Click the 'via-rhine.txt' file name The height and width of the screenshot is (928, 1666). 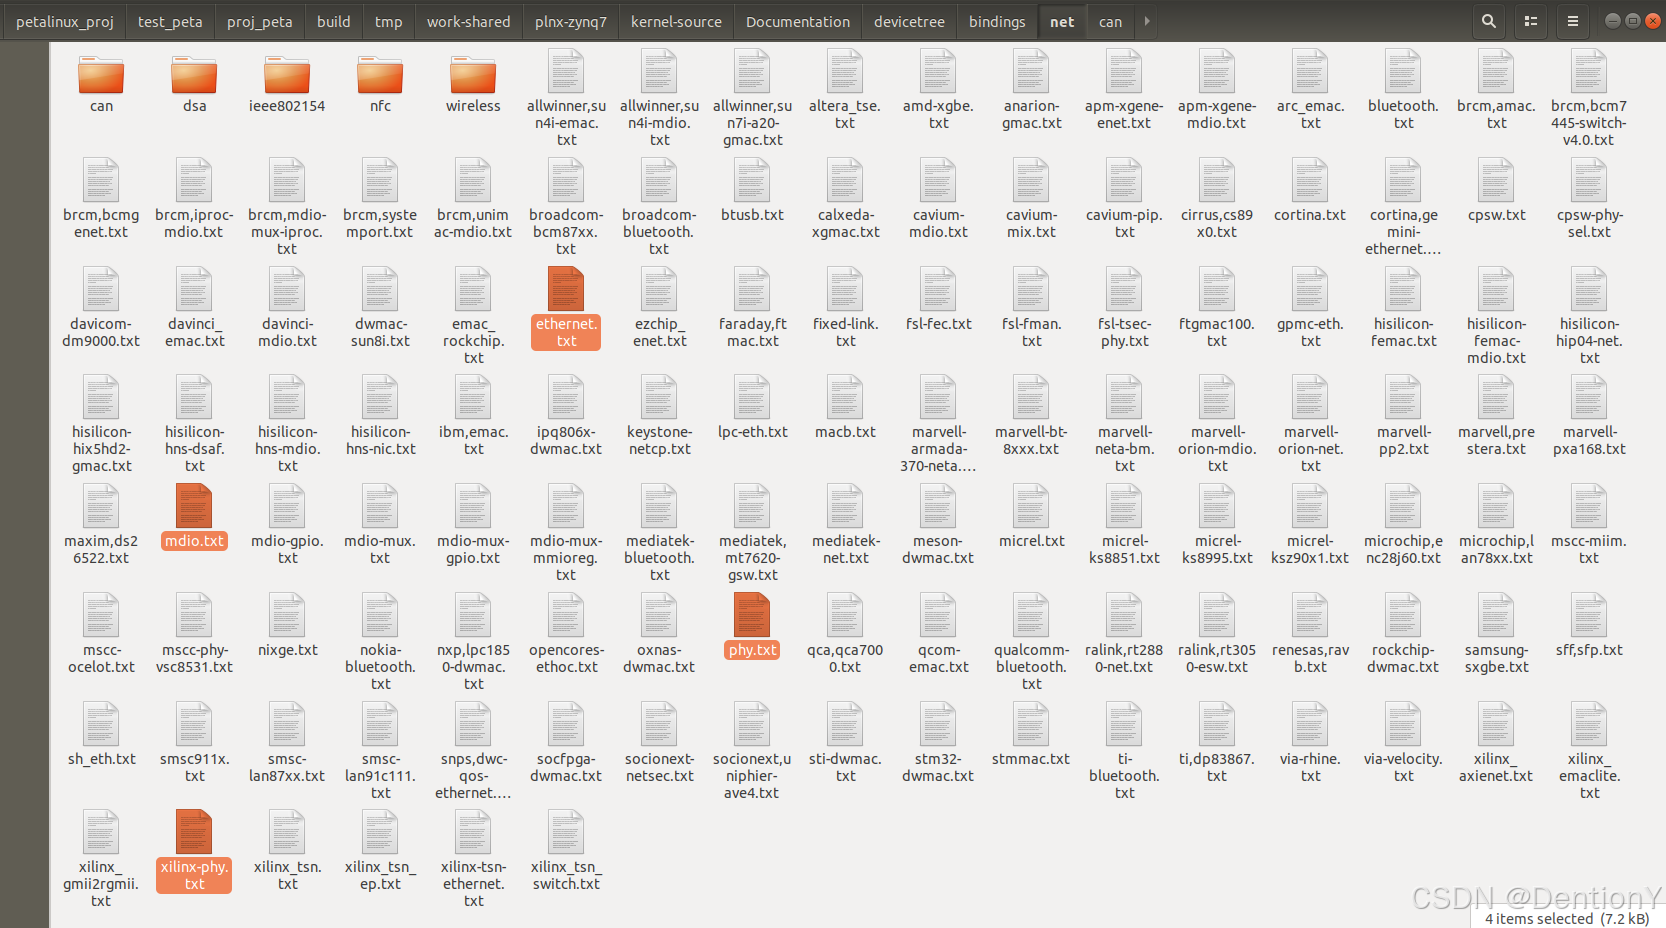click(x=1310, y=768)
